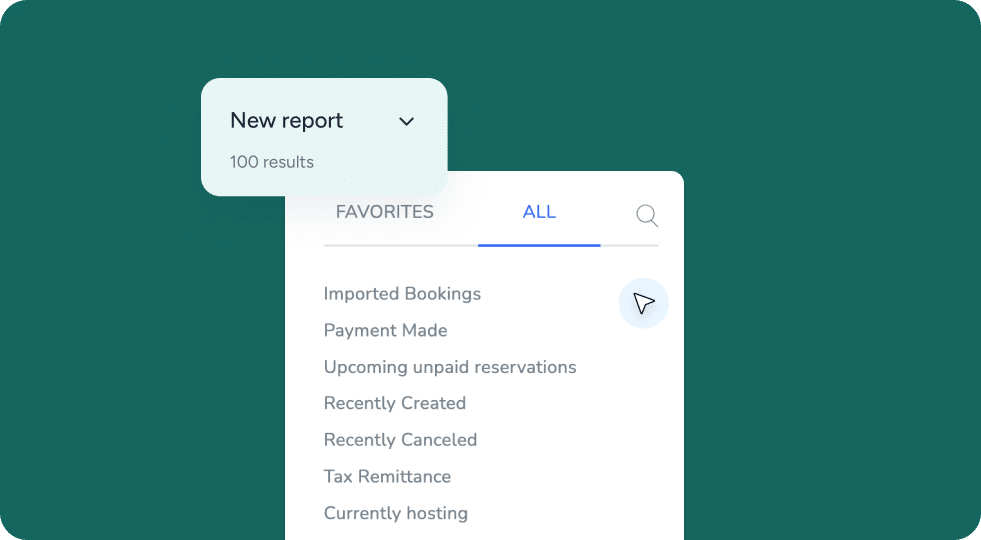
Task: Choose Upcoming unpaid reservations from list
Action: click(x=450, y=367)
